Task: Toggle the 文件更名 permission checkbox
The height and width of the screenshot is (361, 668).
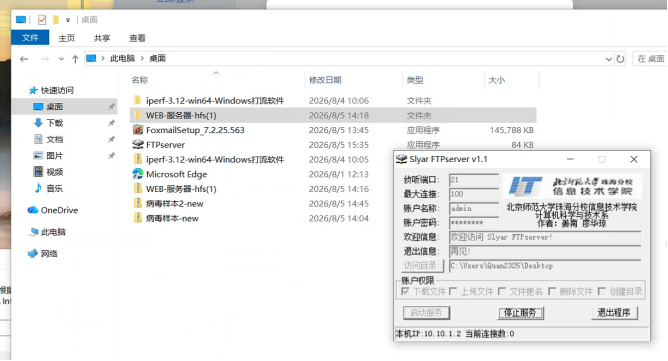Action: [x=502, y=291]
